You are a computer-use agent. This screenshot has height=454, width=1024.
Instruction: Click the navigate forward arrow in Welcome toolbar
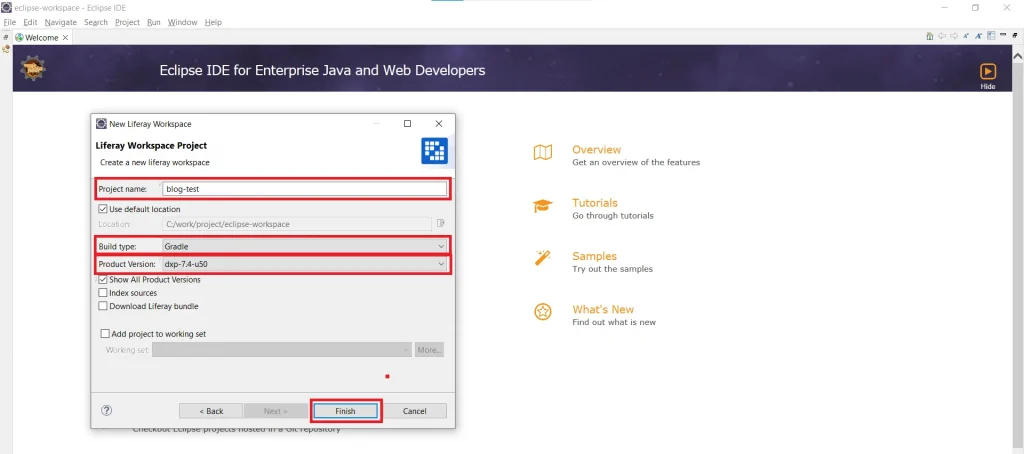[954, 37]
